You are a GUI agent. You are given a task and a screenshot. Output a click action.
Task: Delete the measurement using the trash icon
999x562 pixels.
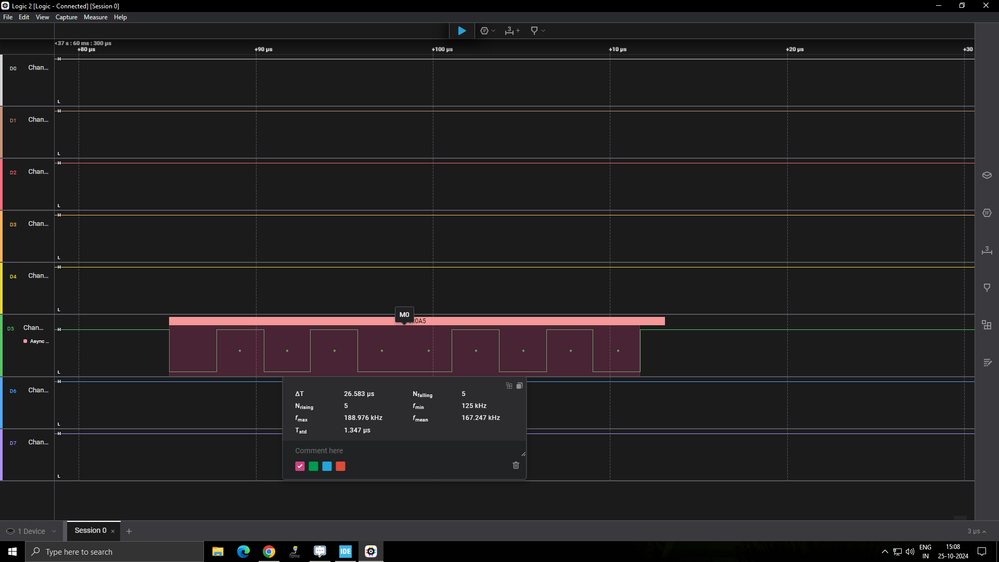(x=516, y=465)
